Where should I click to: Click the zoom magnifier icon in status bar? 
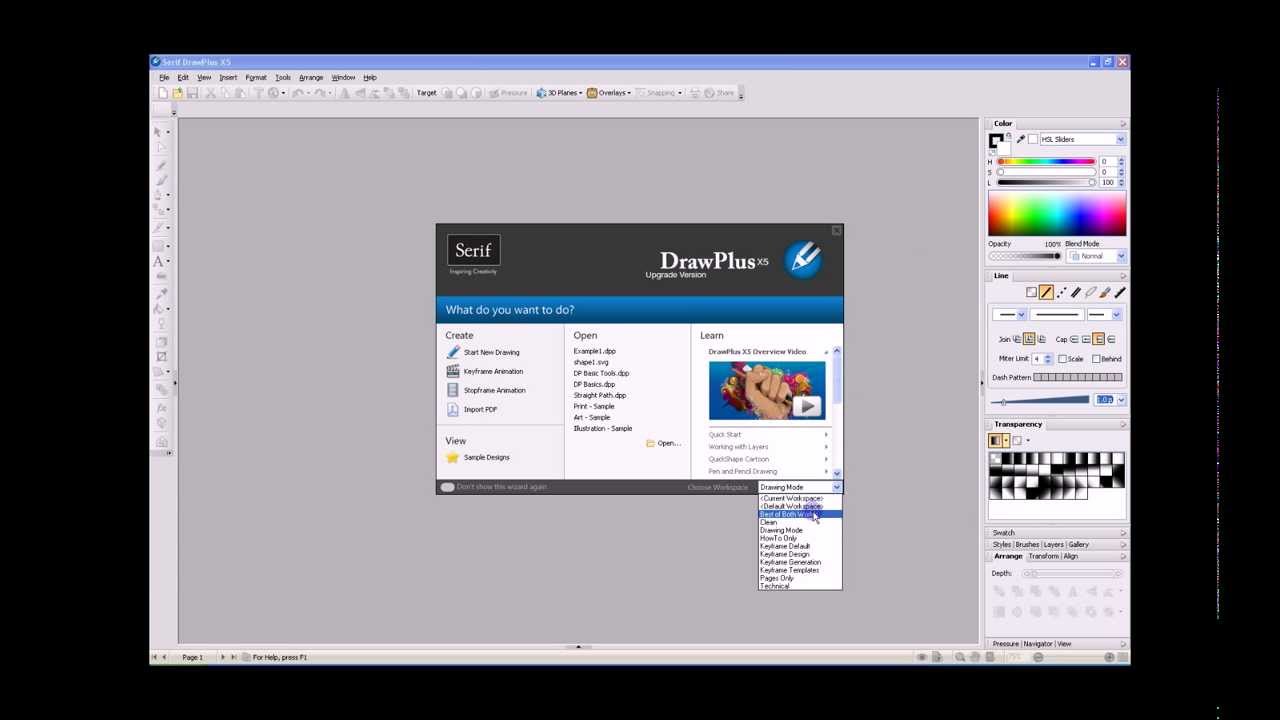960,657
